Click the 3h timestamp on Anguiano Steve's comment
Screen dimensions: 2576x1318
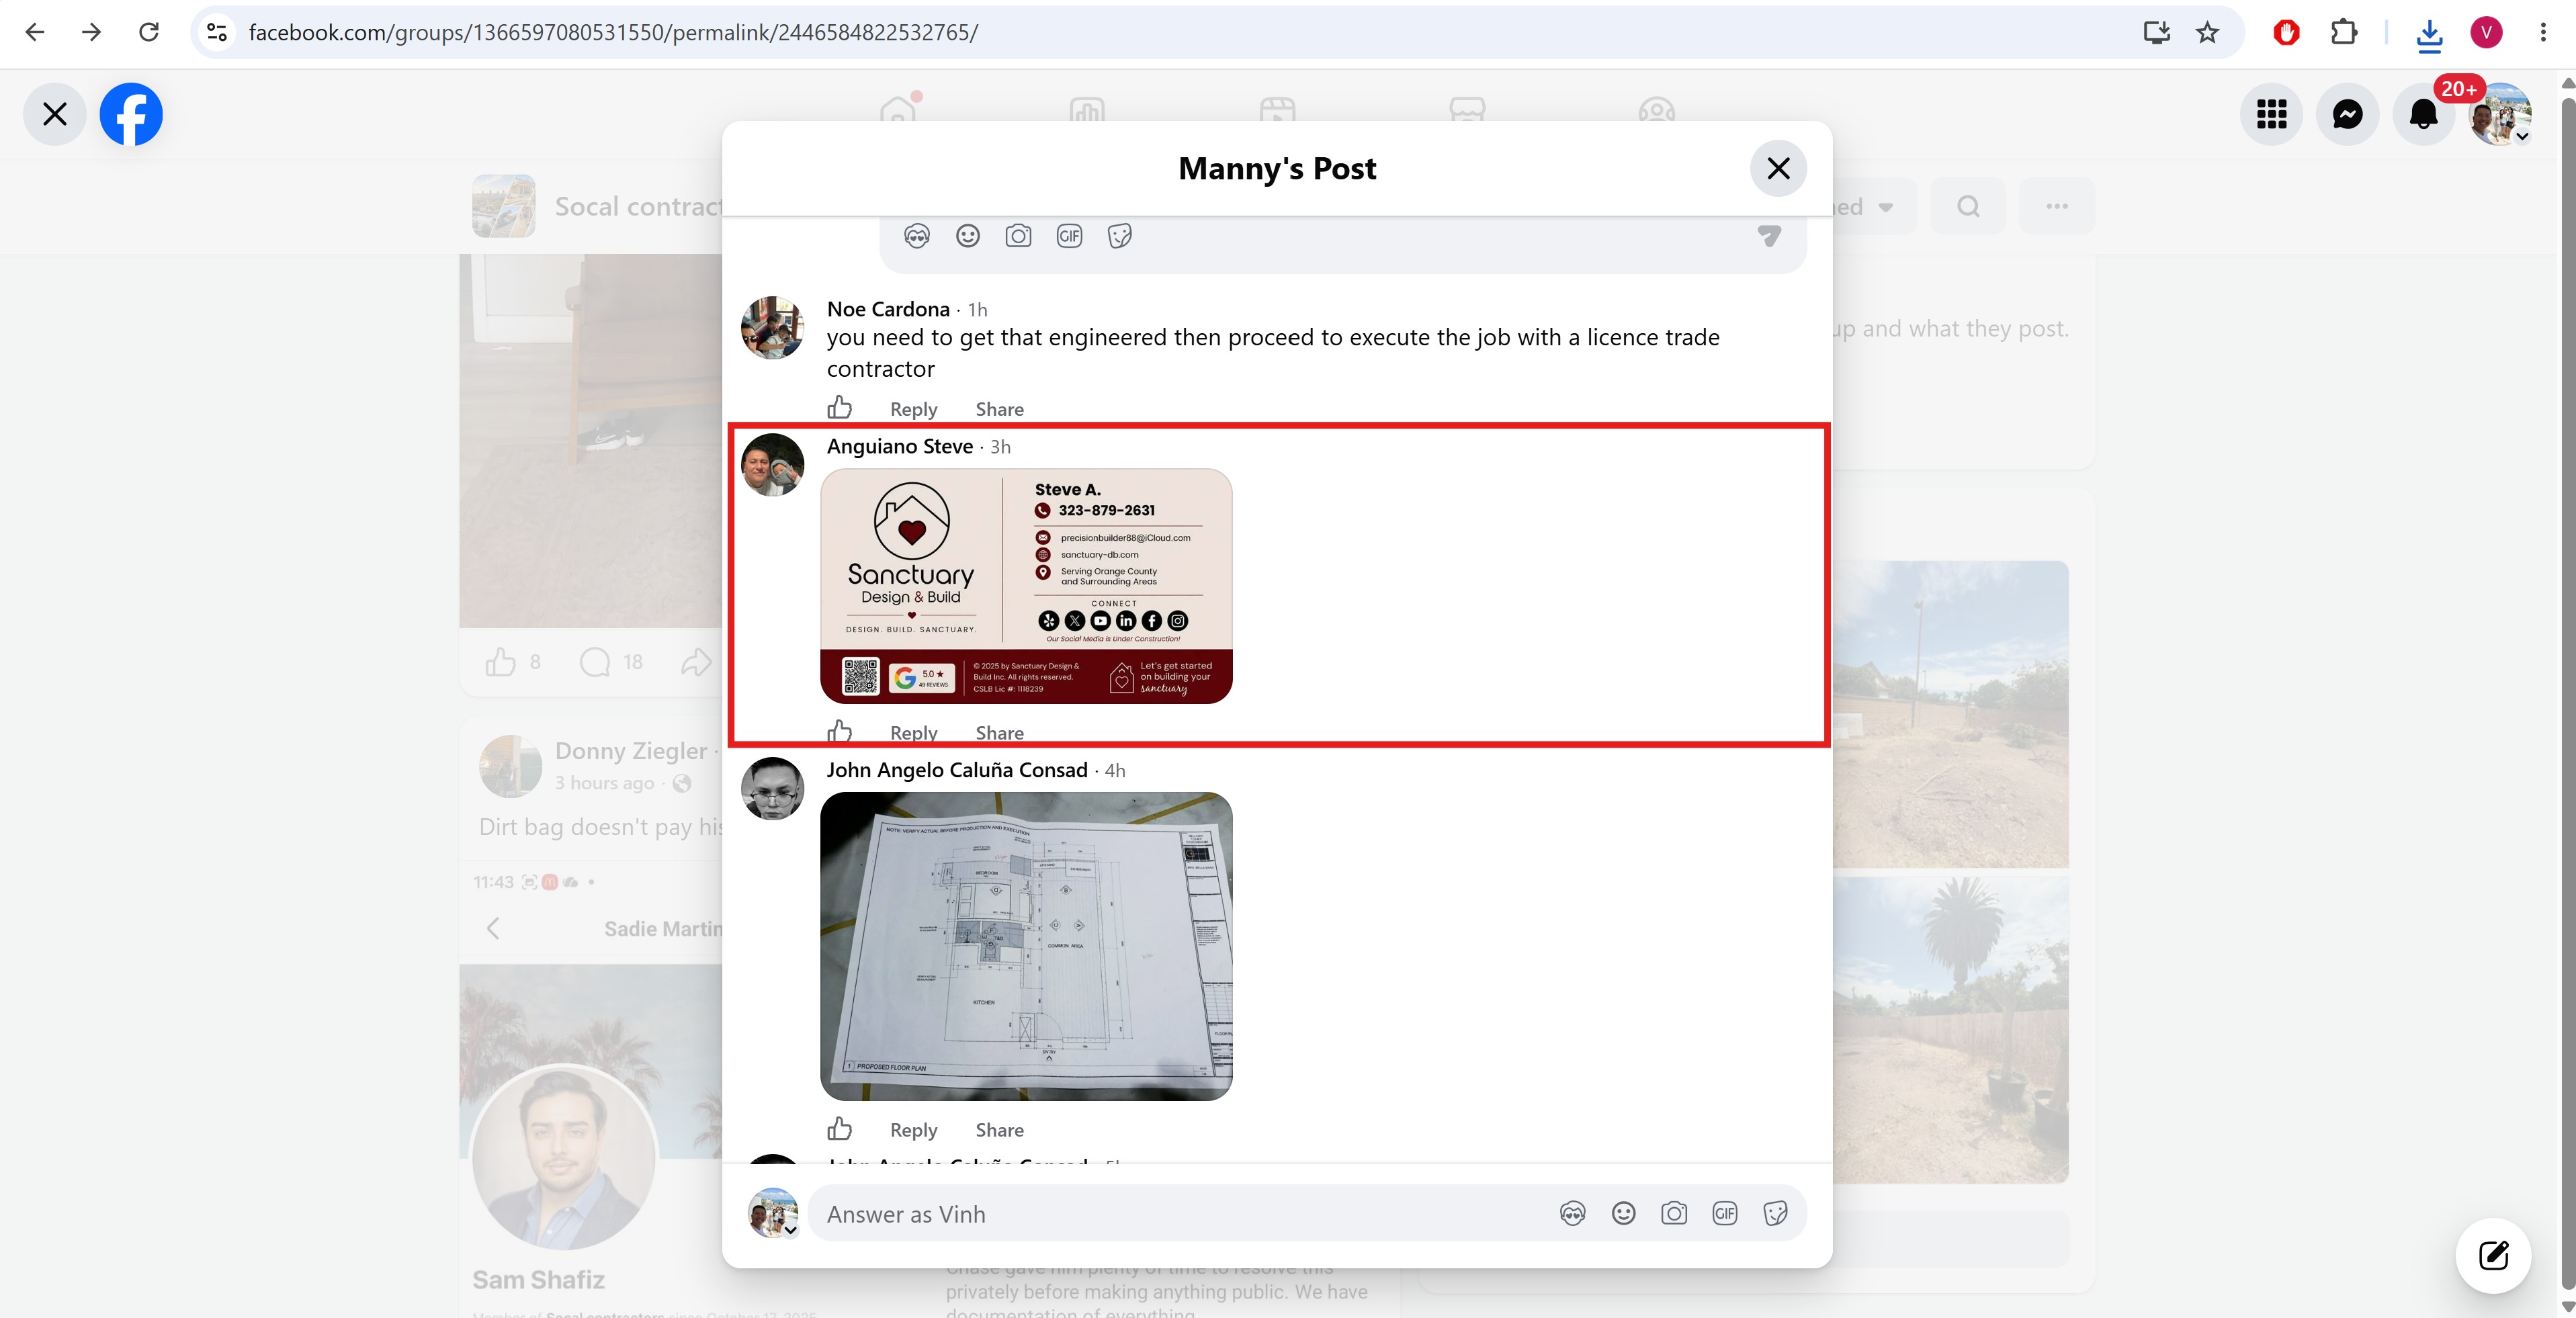click(x=1000, y=447)
